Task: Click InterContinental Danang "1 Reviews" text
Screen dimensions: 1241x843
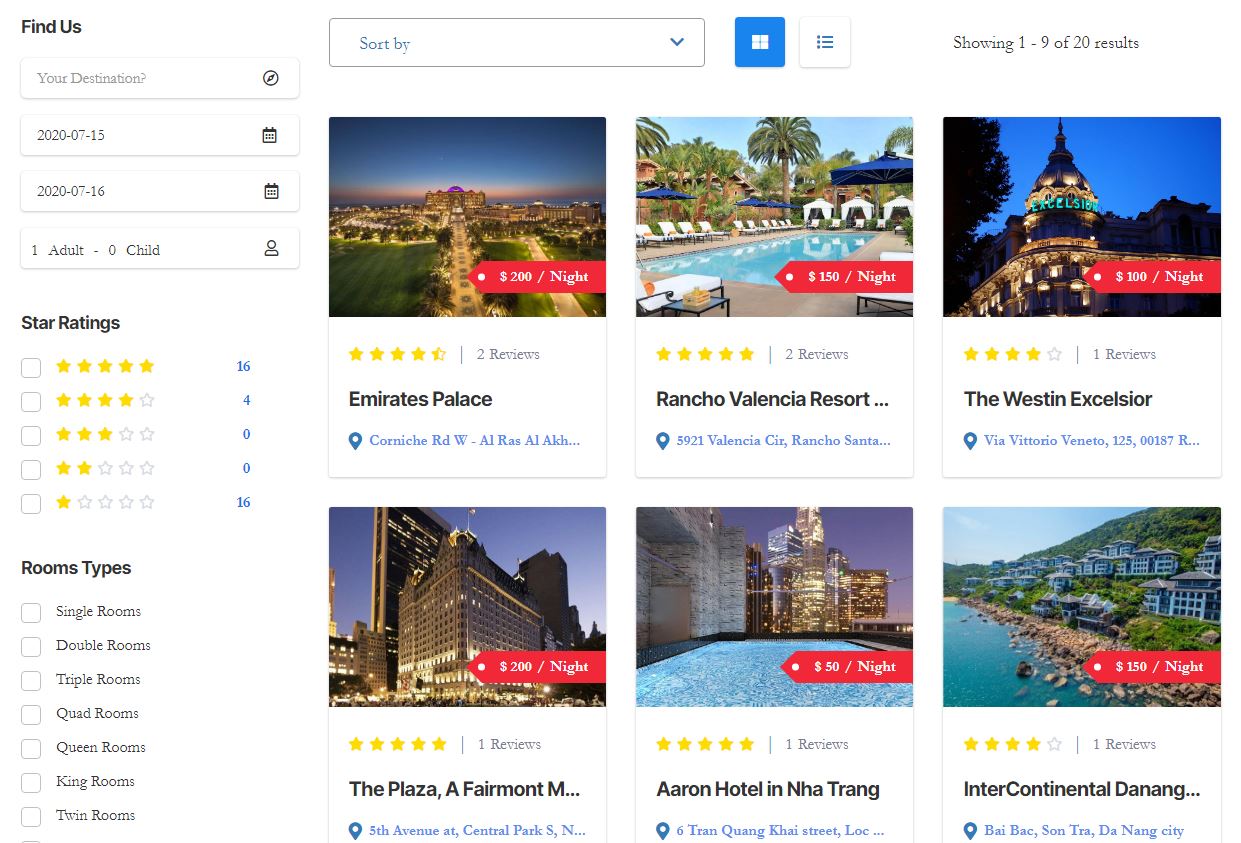Action: point(1124,744)
